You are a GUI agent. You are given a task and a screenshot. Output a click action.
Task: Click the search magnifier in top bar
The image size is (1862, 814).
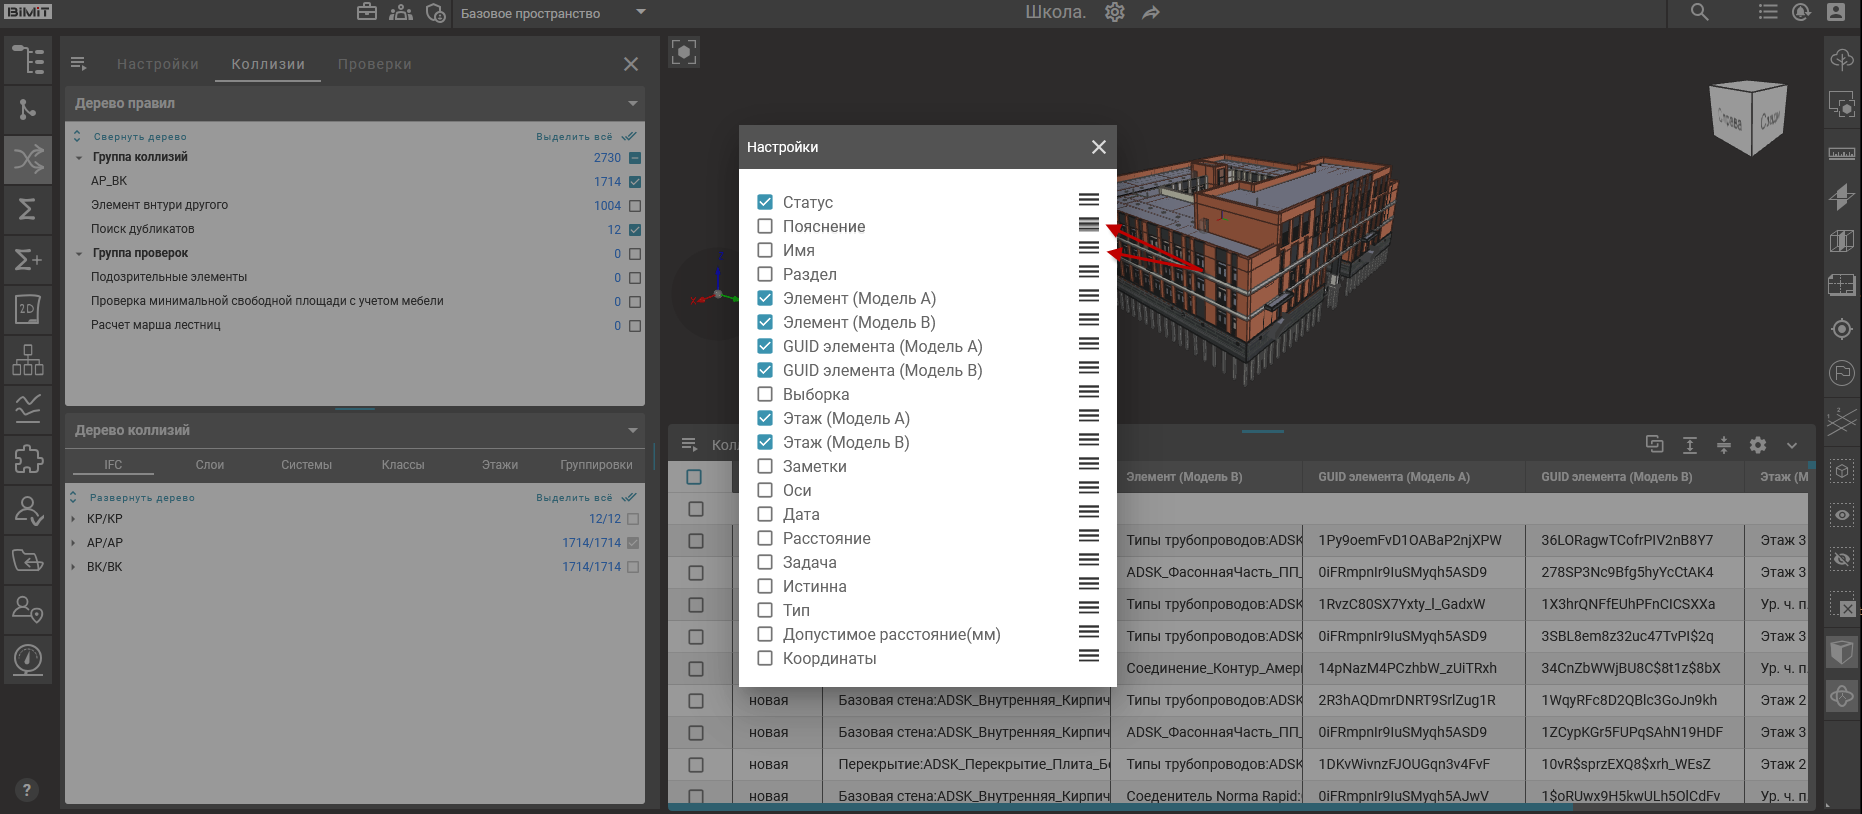pos(1699,13)
